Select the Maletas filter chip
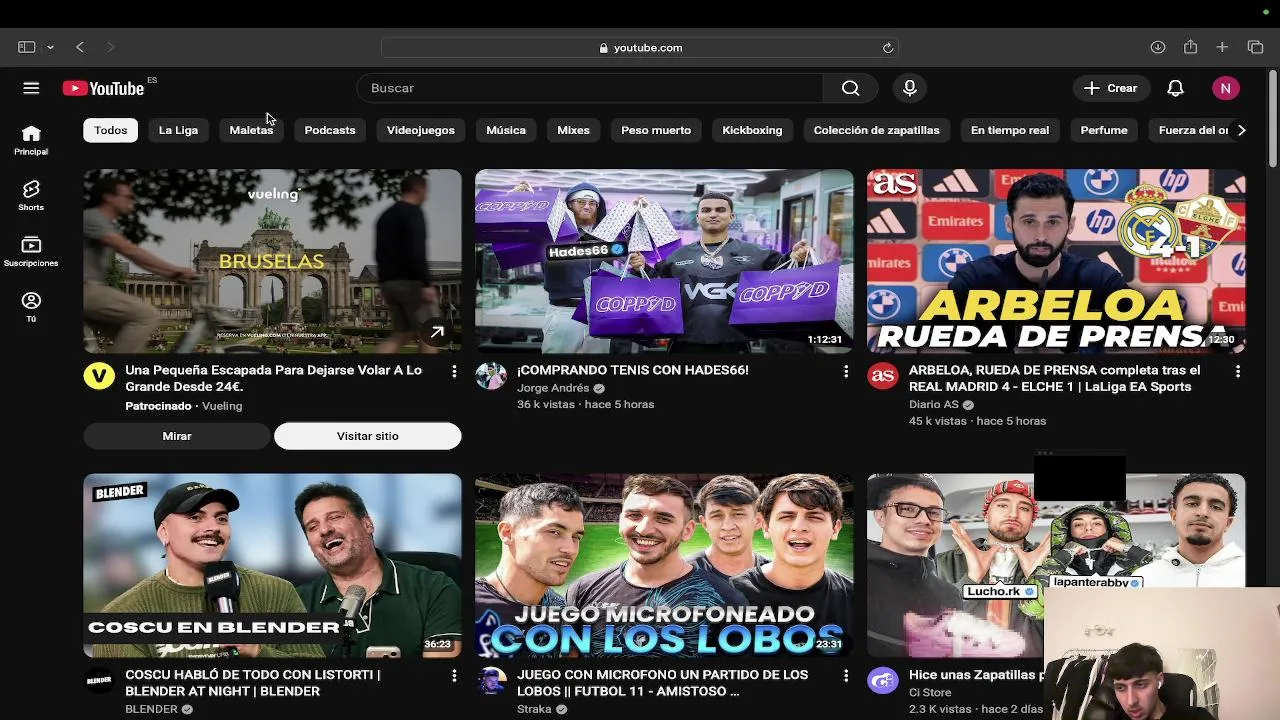Screen dimensions: 1280x720 coord(251,130)
